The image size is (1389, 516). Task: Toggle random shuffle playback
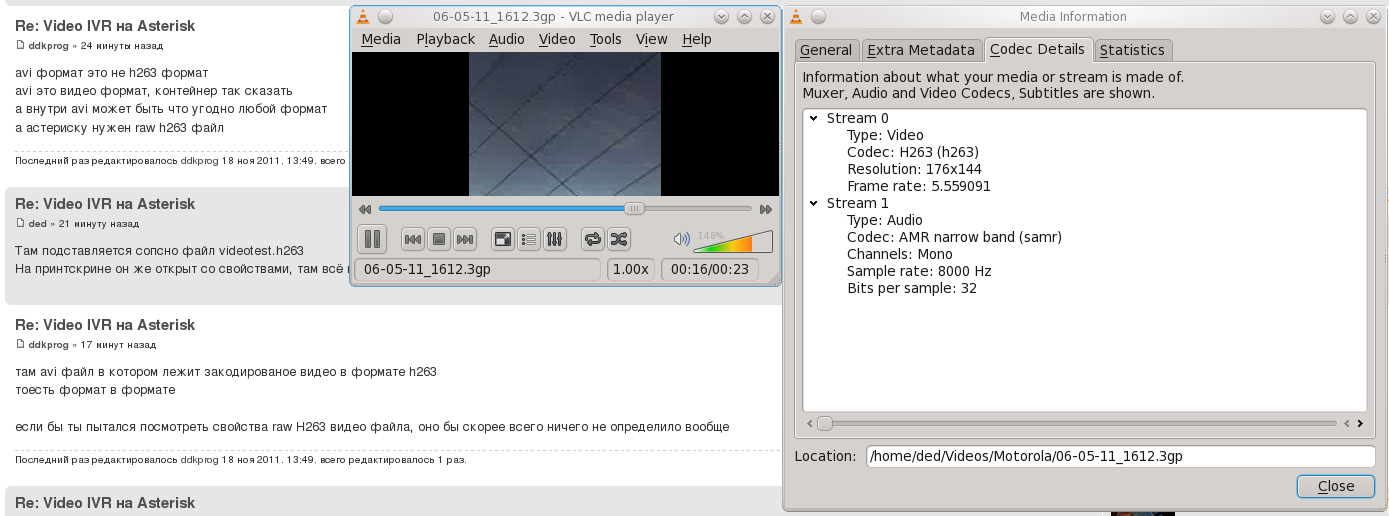click(619, 239)
